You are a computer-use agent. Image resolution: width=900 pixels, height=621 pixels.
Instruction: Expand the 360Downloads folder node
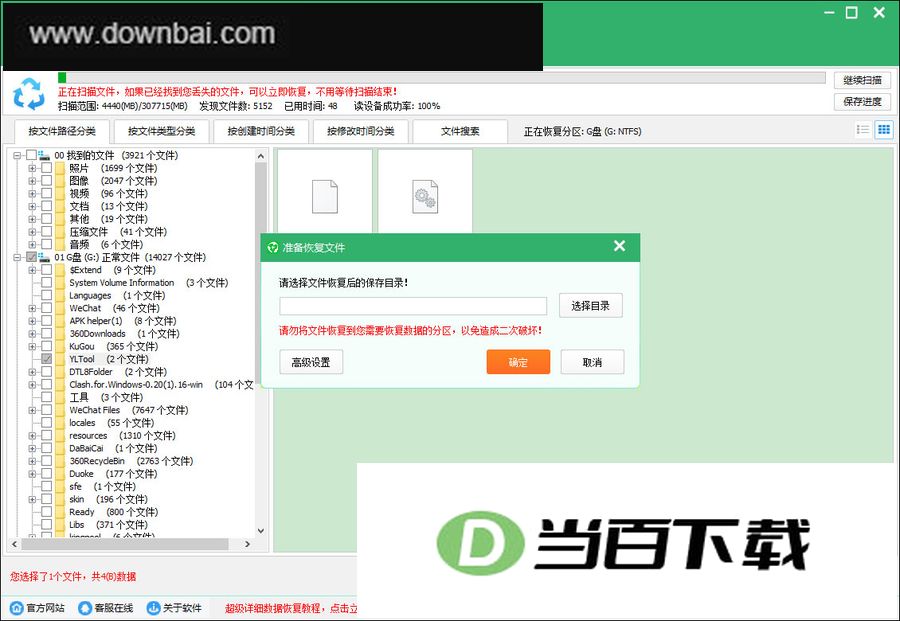(x=32, y=333)
